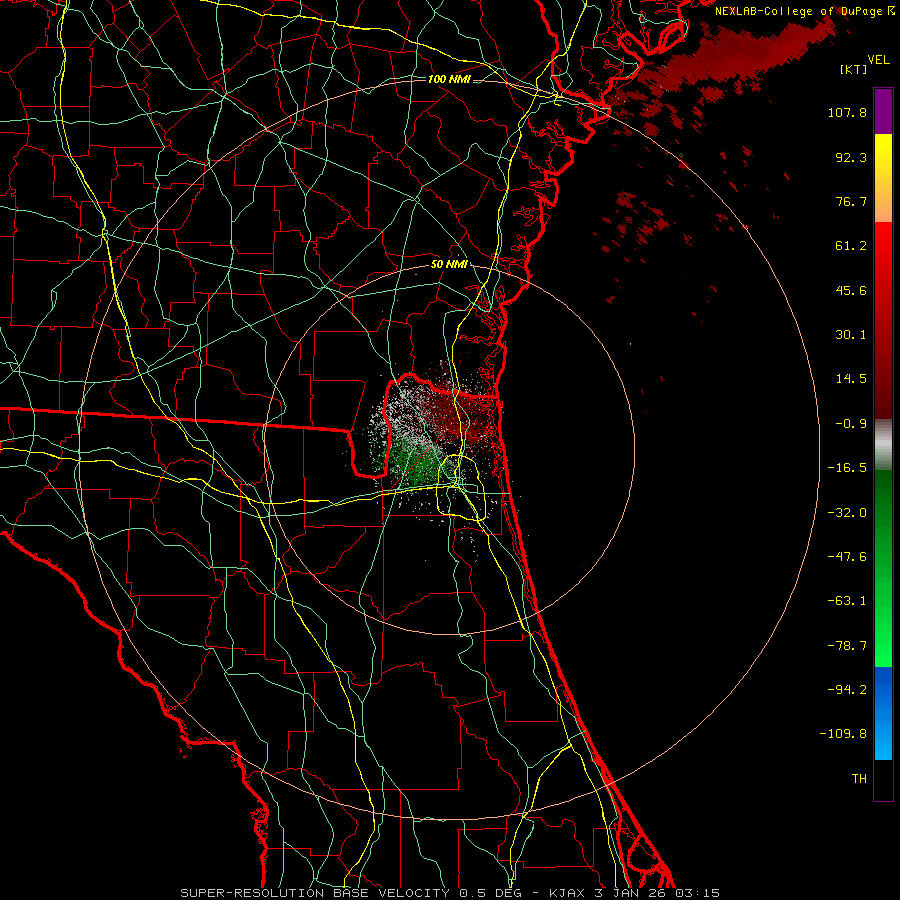This screenshot has width=900, height=900.
Task: Click the 14.5 value on the velocity scale
Action: 851,379
